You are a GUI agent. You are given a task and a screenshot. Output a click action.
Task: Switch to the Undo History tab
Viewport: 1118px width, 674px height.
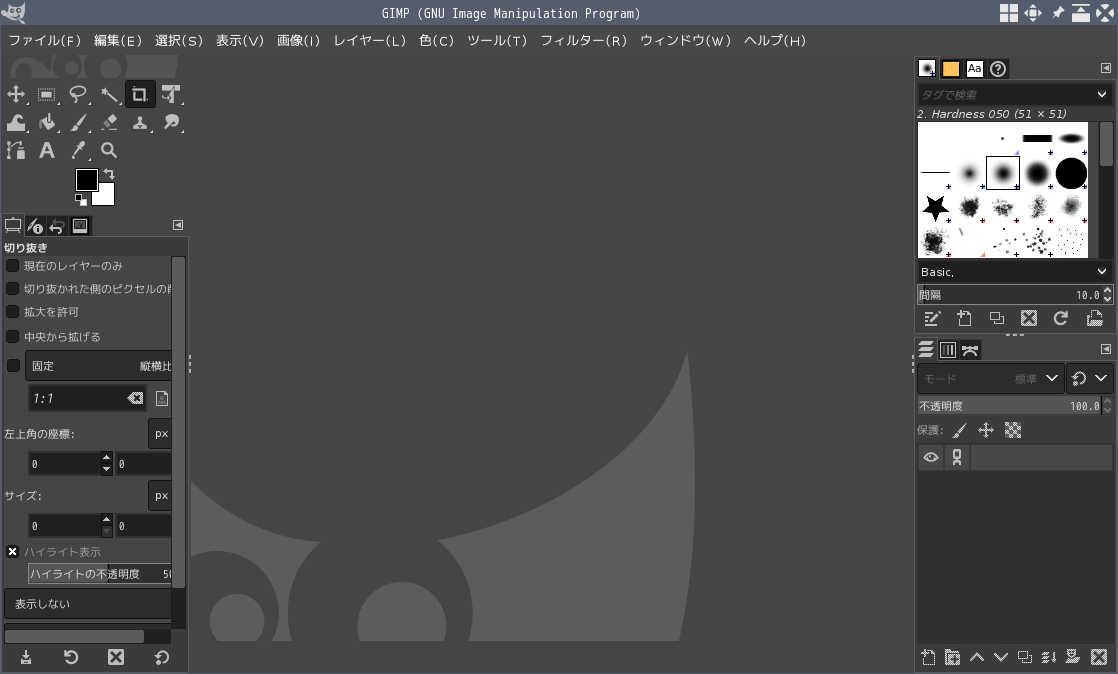point(57,226)
